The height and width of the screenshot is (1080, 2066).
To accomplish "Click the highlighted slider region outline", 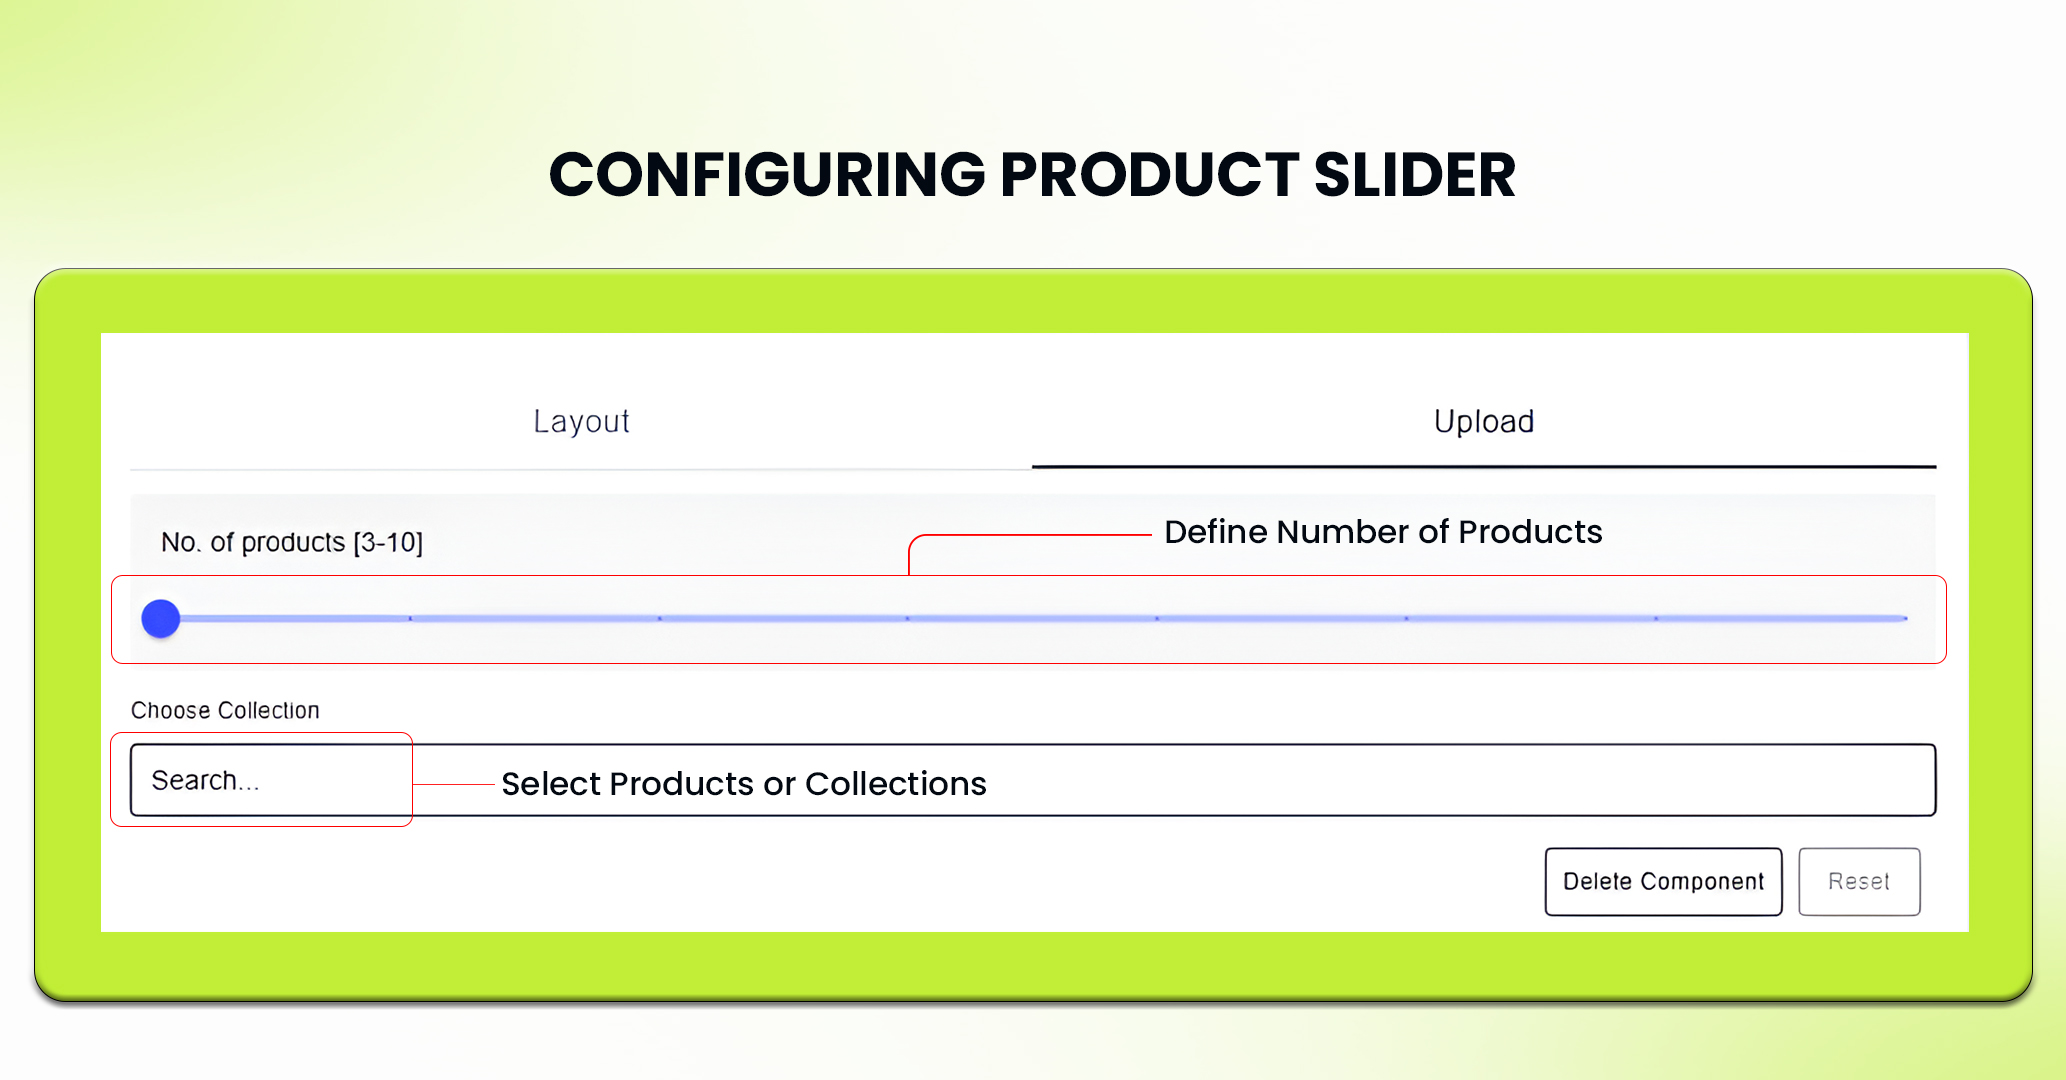I will tap(1030, 578).
